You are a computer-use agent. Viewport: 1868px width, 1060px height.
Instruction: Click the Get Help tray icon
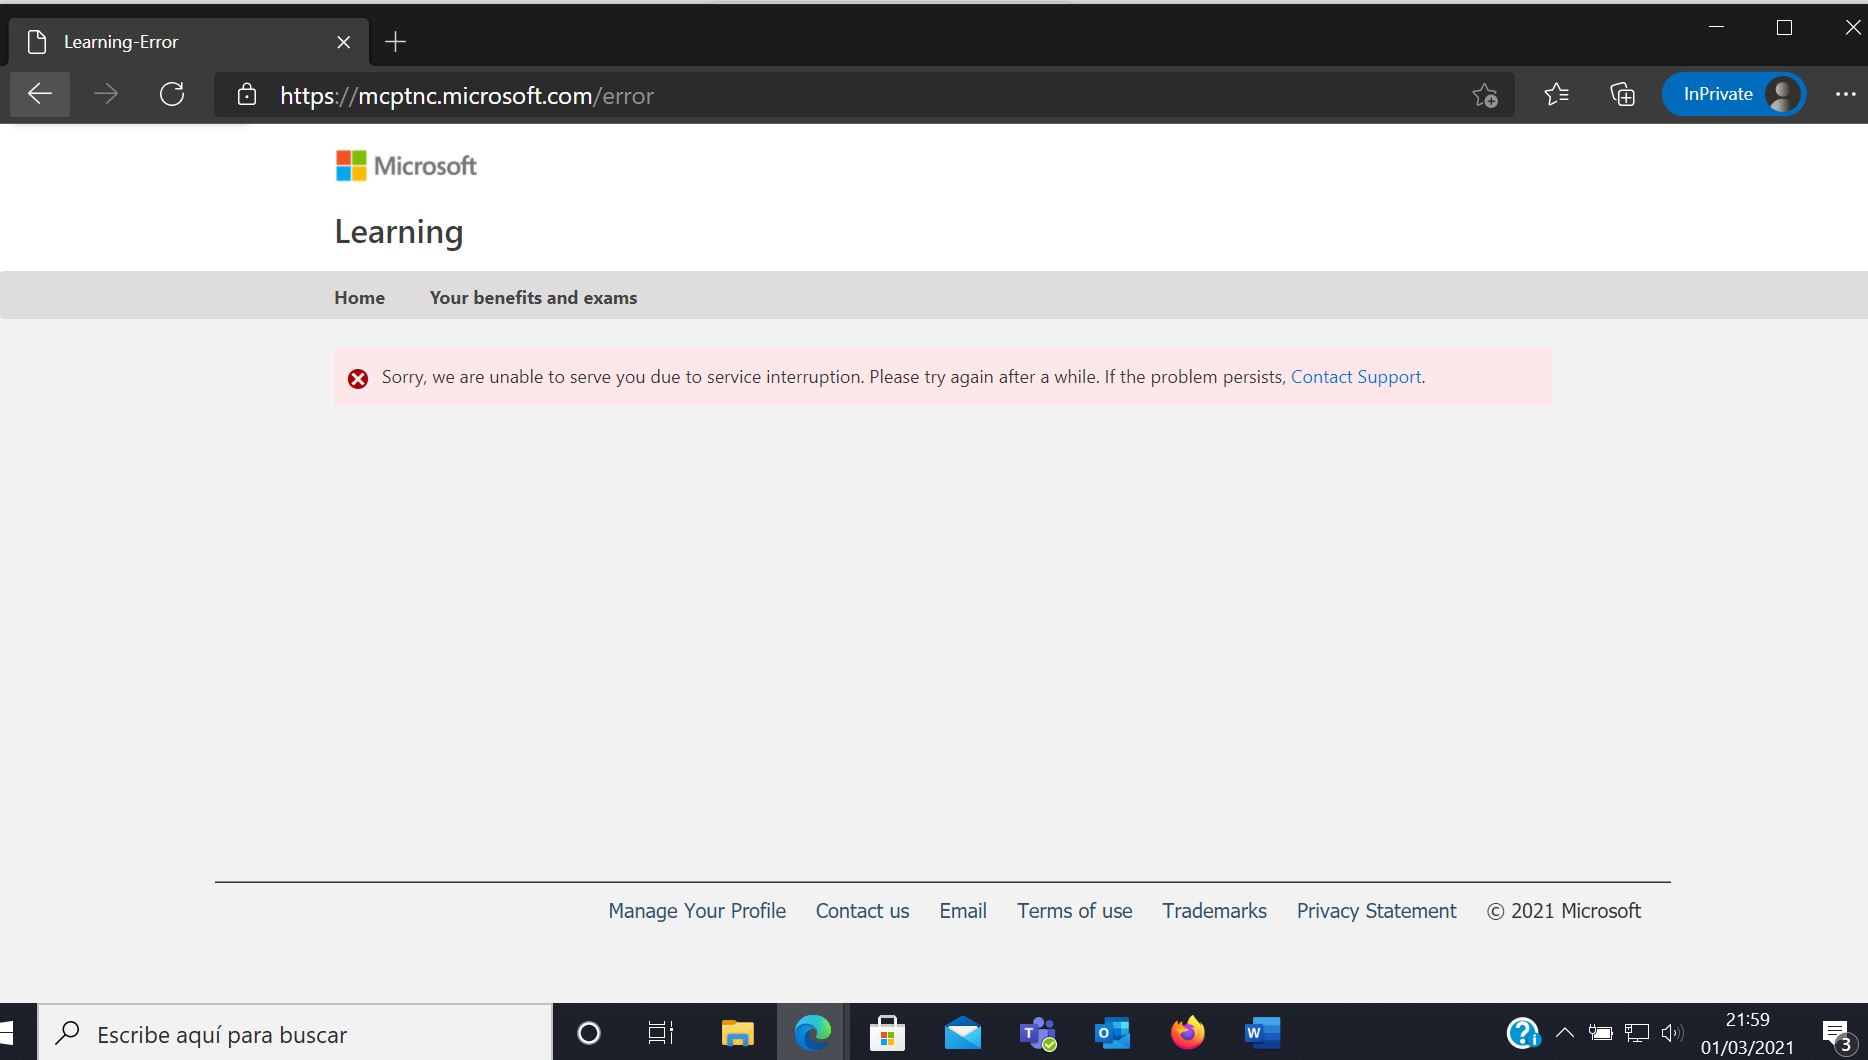coord(1523,1033)
